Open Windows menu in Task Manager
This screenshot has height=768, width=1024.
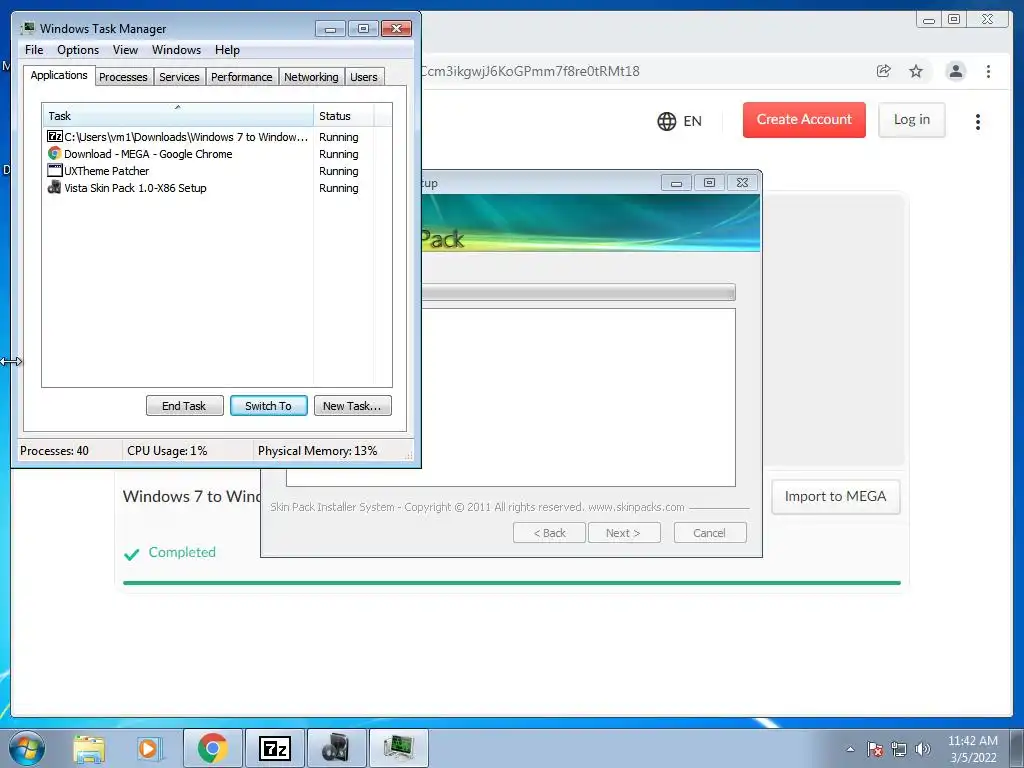(176, 50)
